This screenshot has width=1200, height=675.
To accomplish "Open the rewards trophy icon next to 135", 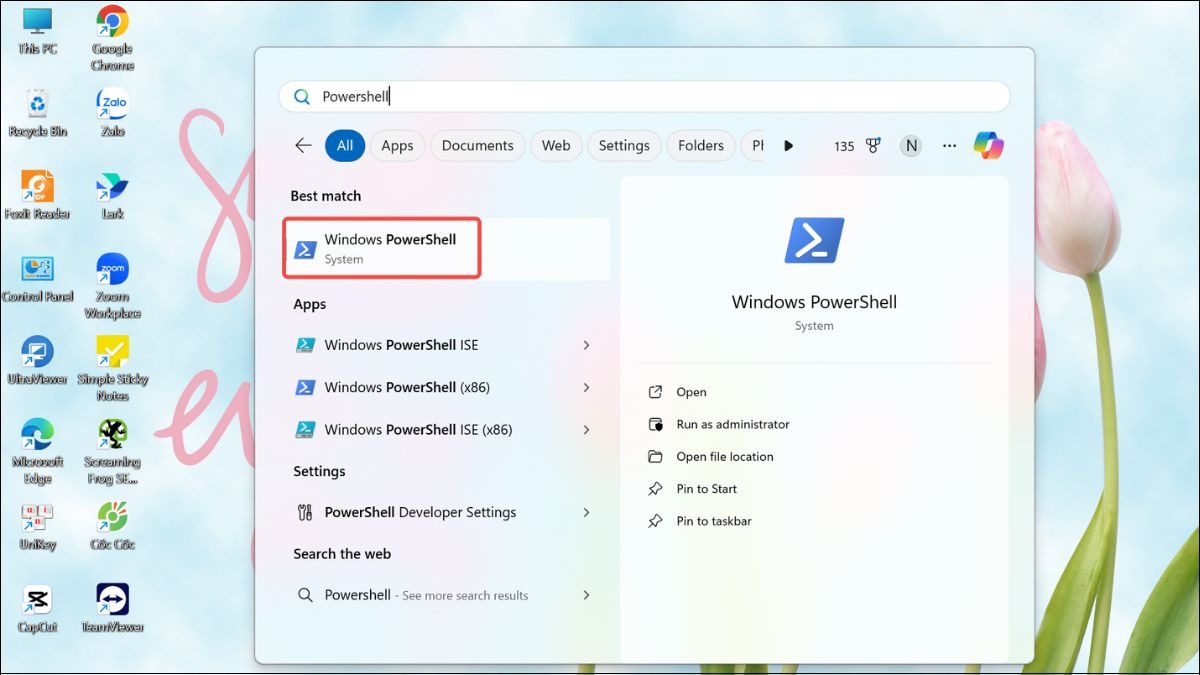I will tap(873, 146).
